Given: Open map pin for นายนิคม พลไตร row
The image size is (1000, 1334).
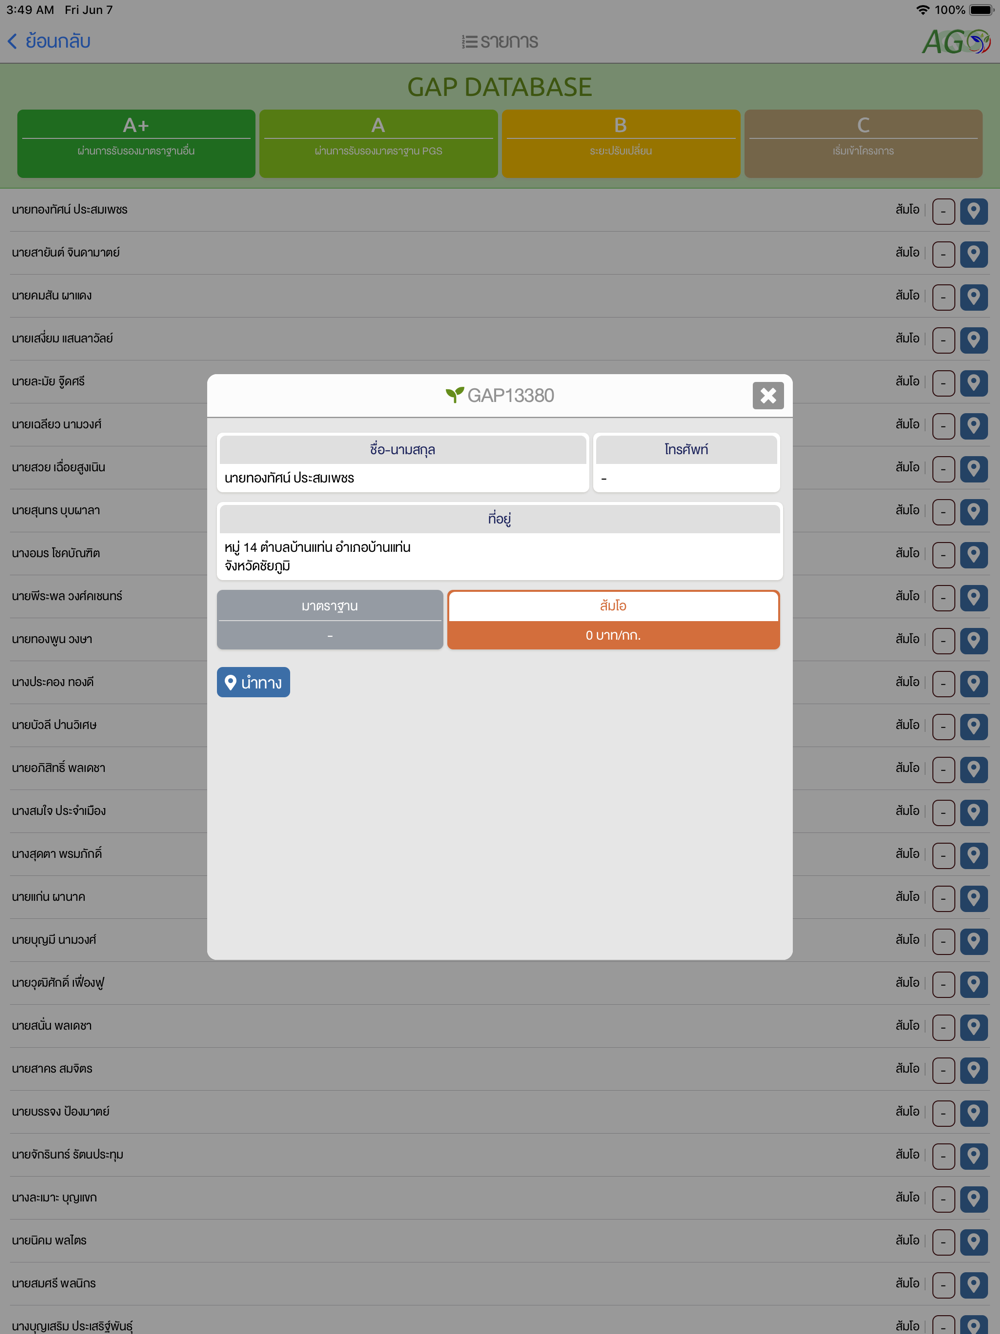Looking at the screenshot, I should tap(974, 1243).
